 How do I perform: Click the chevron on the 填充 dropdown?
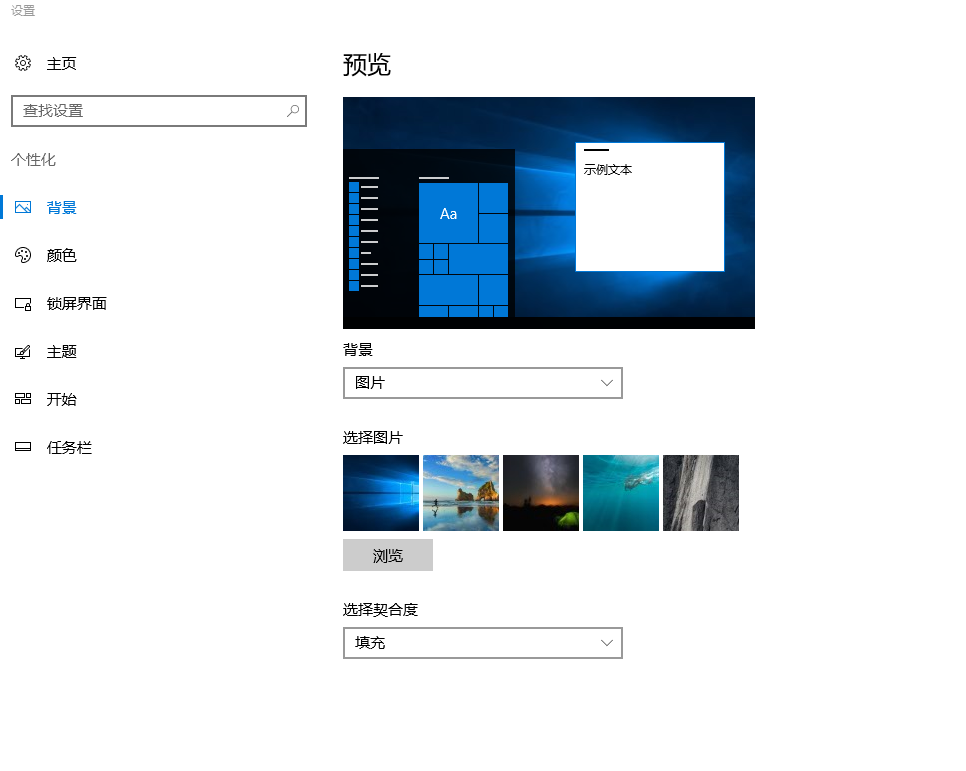click(x=606, y=643)
